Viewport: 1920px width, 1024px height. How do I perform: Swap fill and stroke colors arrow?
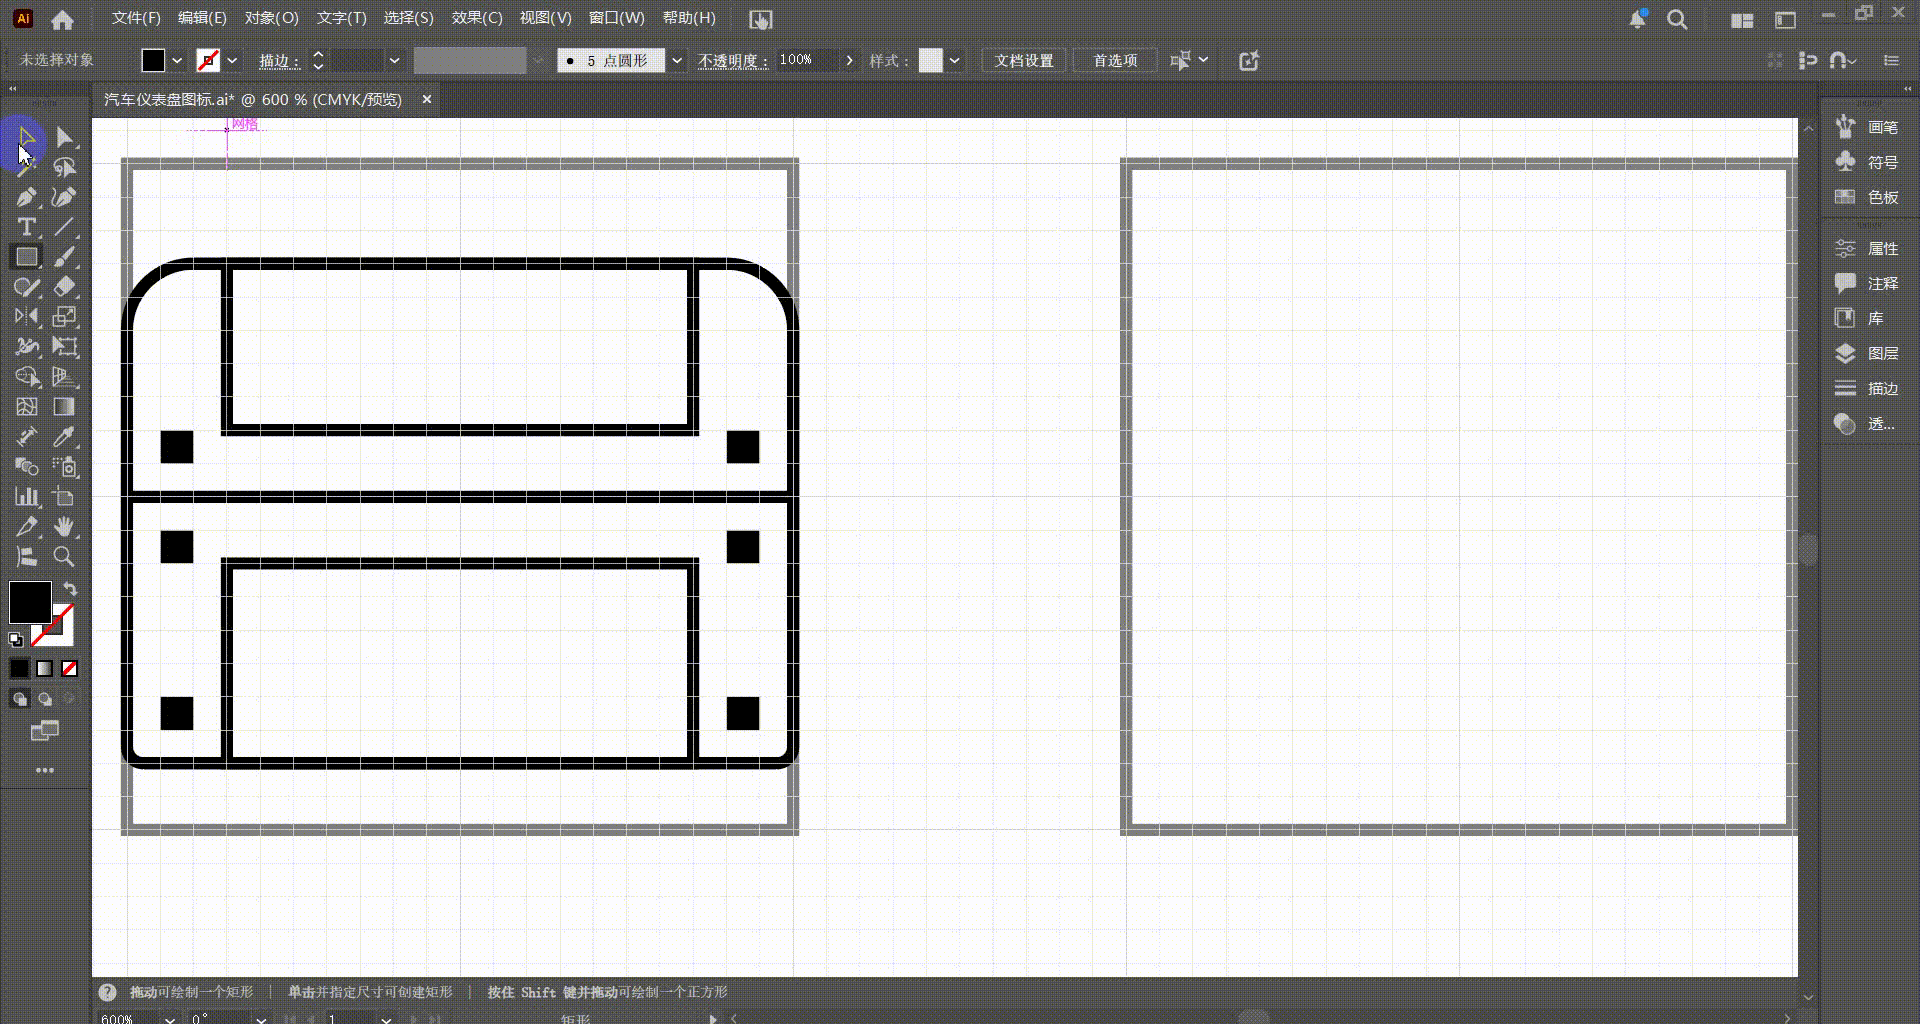tap(70, 589)
